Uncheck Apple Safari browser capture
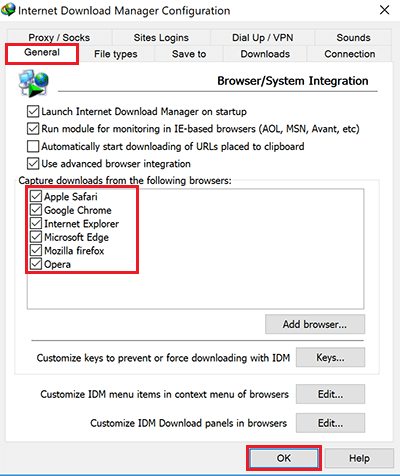This screenshot has width=400, height=476. (x=36, y=196)
